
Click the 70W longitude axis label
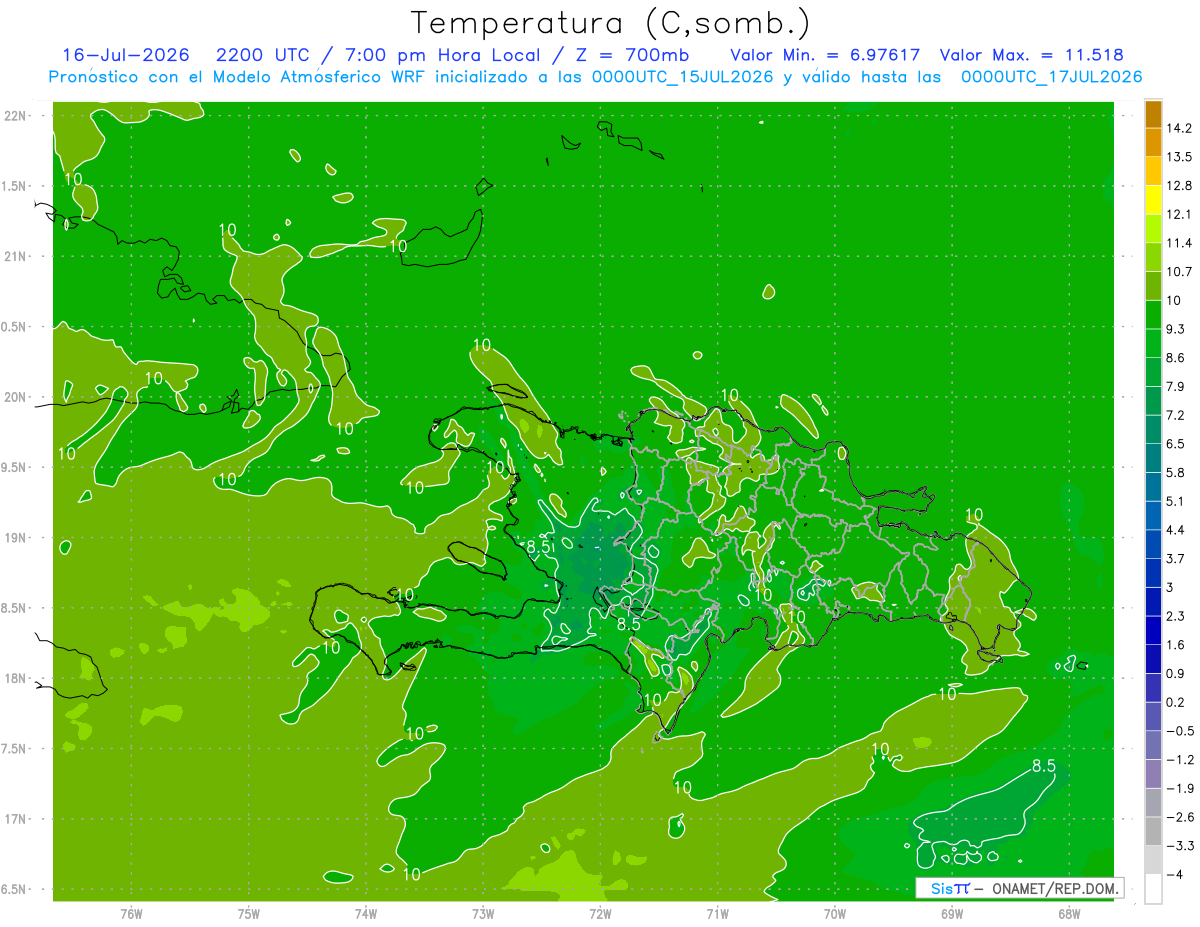tap(835, 914)
